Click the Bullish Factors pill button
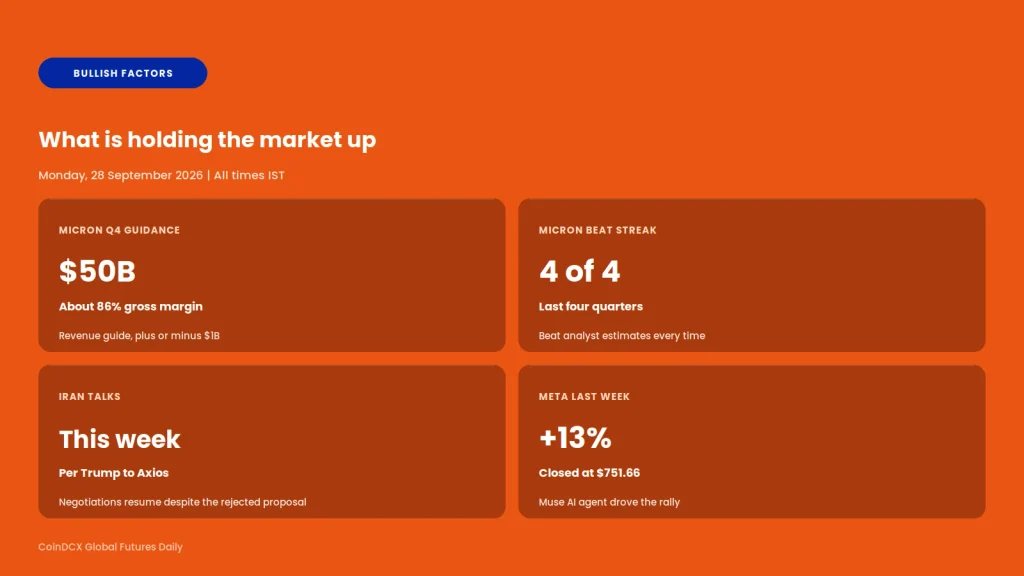This screenshot has height=576, width=1024. click(x=123, y=73)
